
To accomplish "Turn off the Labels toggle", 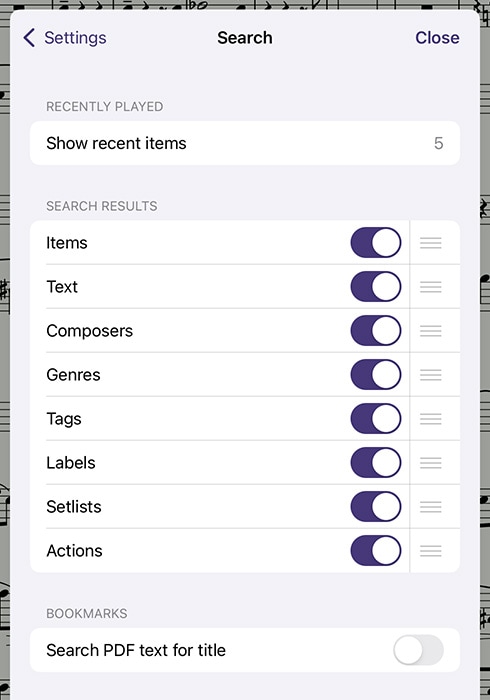I will 376,462.
